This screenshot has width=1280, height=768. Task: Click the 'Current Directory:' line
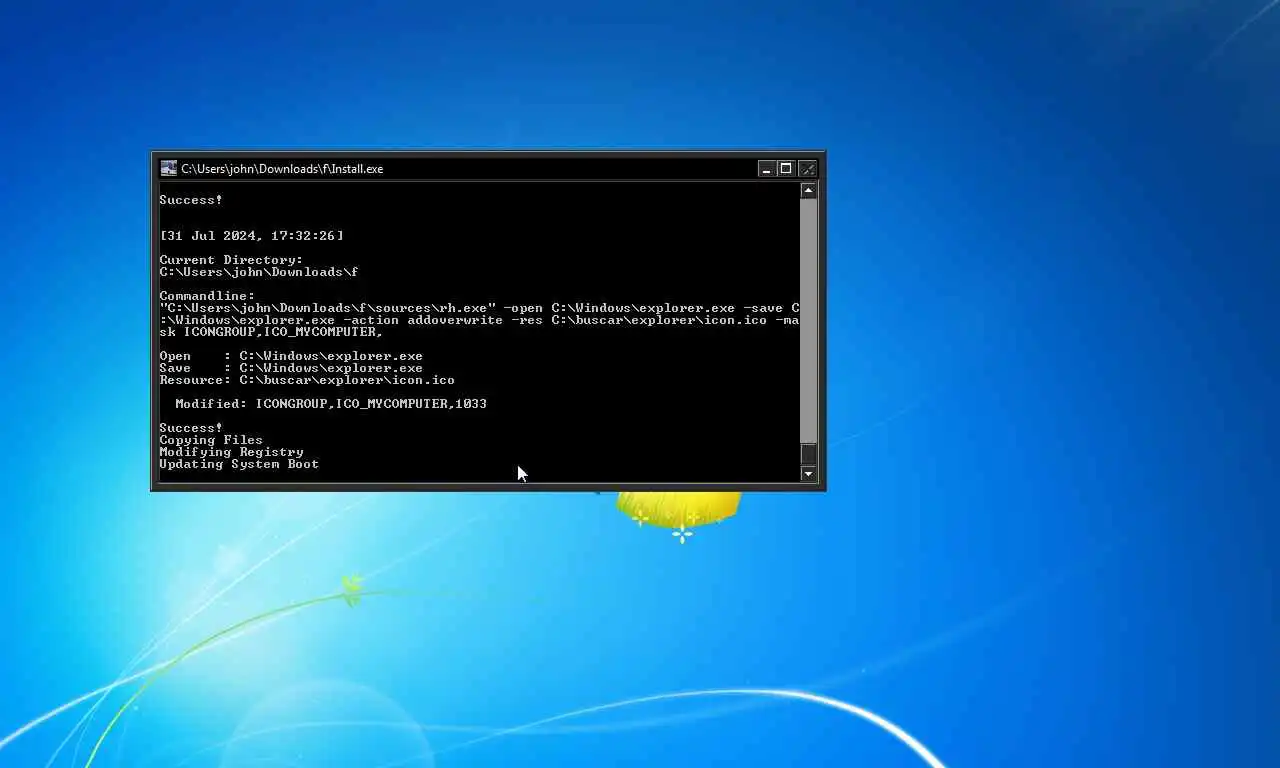[231, 260]
